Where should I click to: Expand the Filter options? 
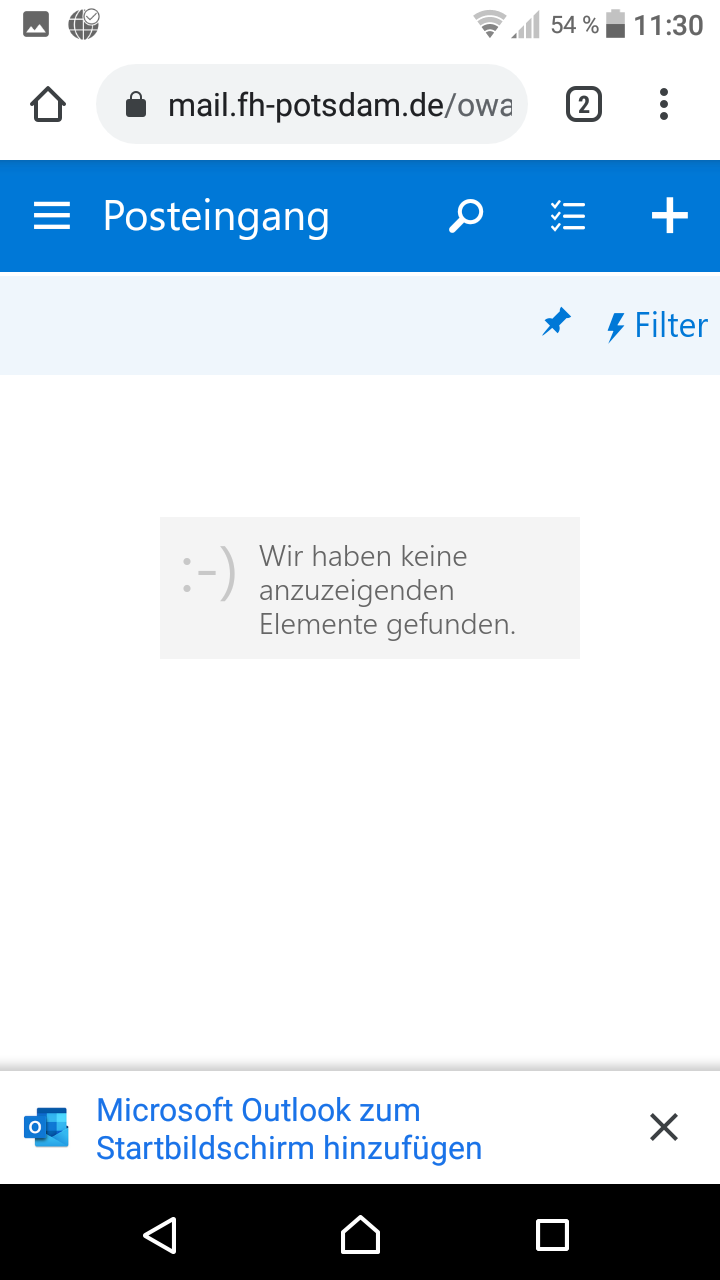(x=658, y=325)
